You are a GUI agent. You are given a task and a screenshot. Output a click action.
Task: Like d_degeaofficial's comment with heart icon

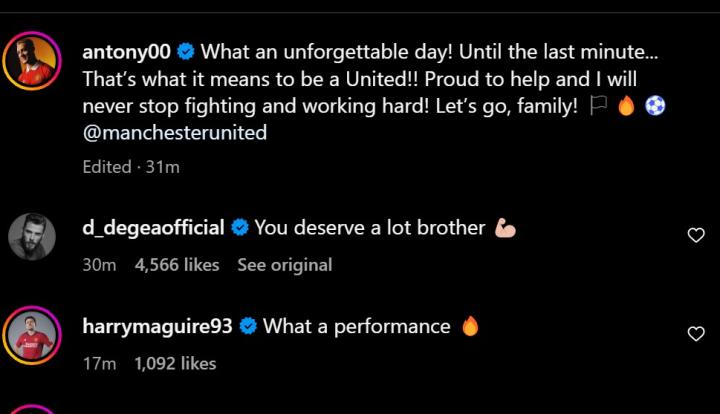tap(696, 235)
